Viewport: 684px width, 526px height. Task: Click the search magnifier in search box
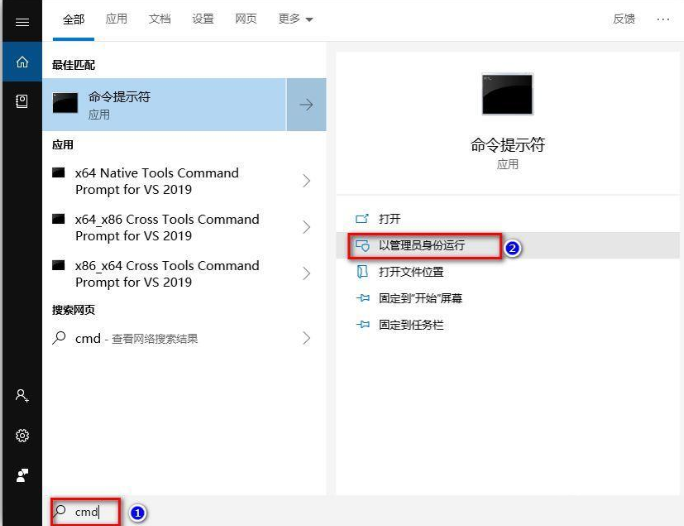60,511
